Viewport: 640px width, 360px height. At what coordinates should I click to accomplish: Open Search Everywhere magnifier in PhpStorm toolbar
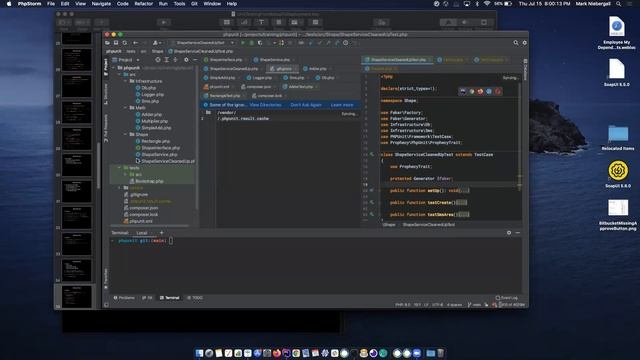(516, 42)
